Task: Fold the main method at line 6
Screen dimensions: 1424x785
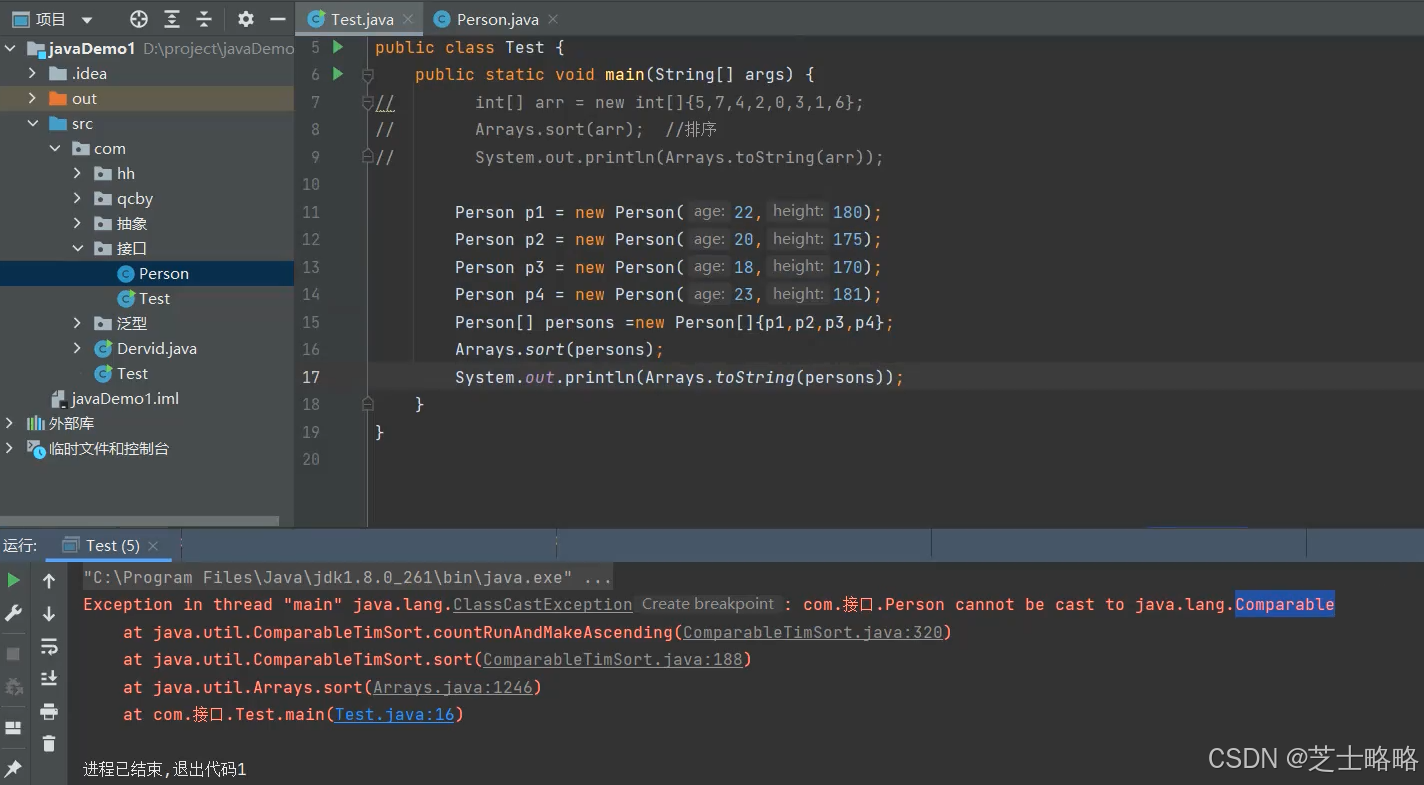Action: tap(367, 75)
